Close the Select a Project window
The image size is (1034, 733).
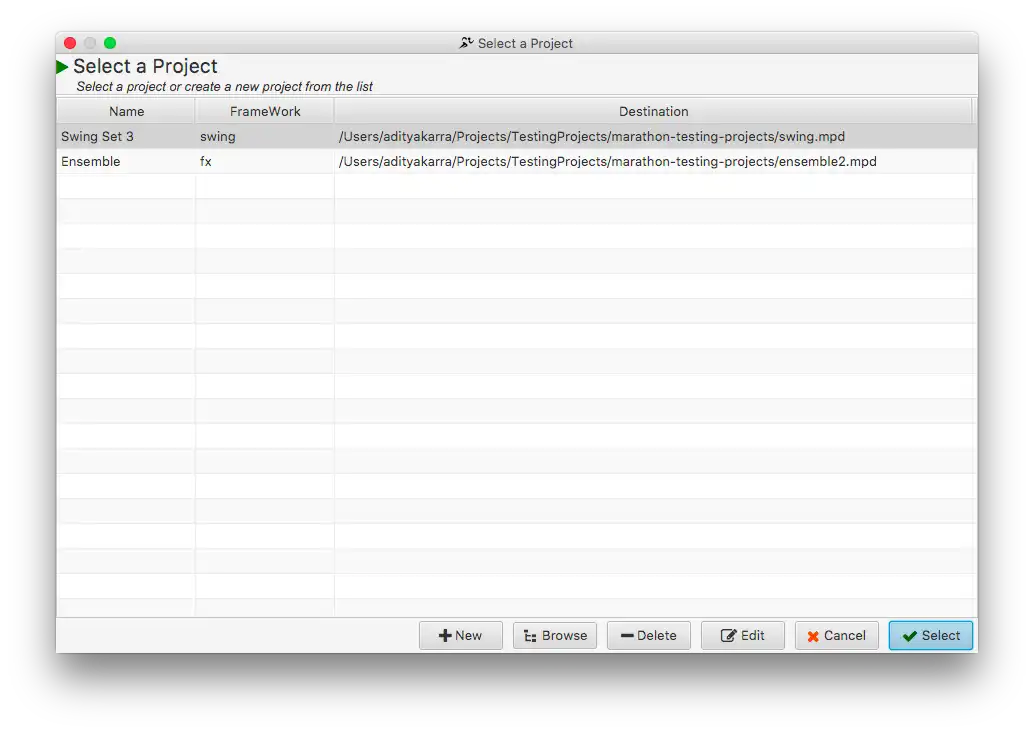pyautogui.click(x=70, y=43)
